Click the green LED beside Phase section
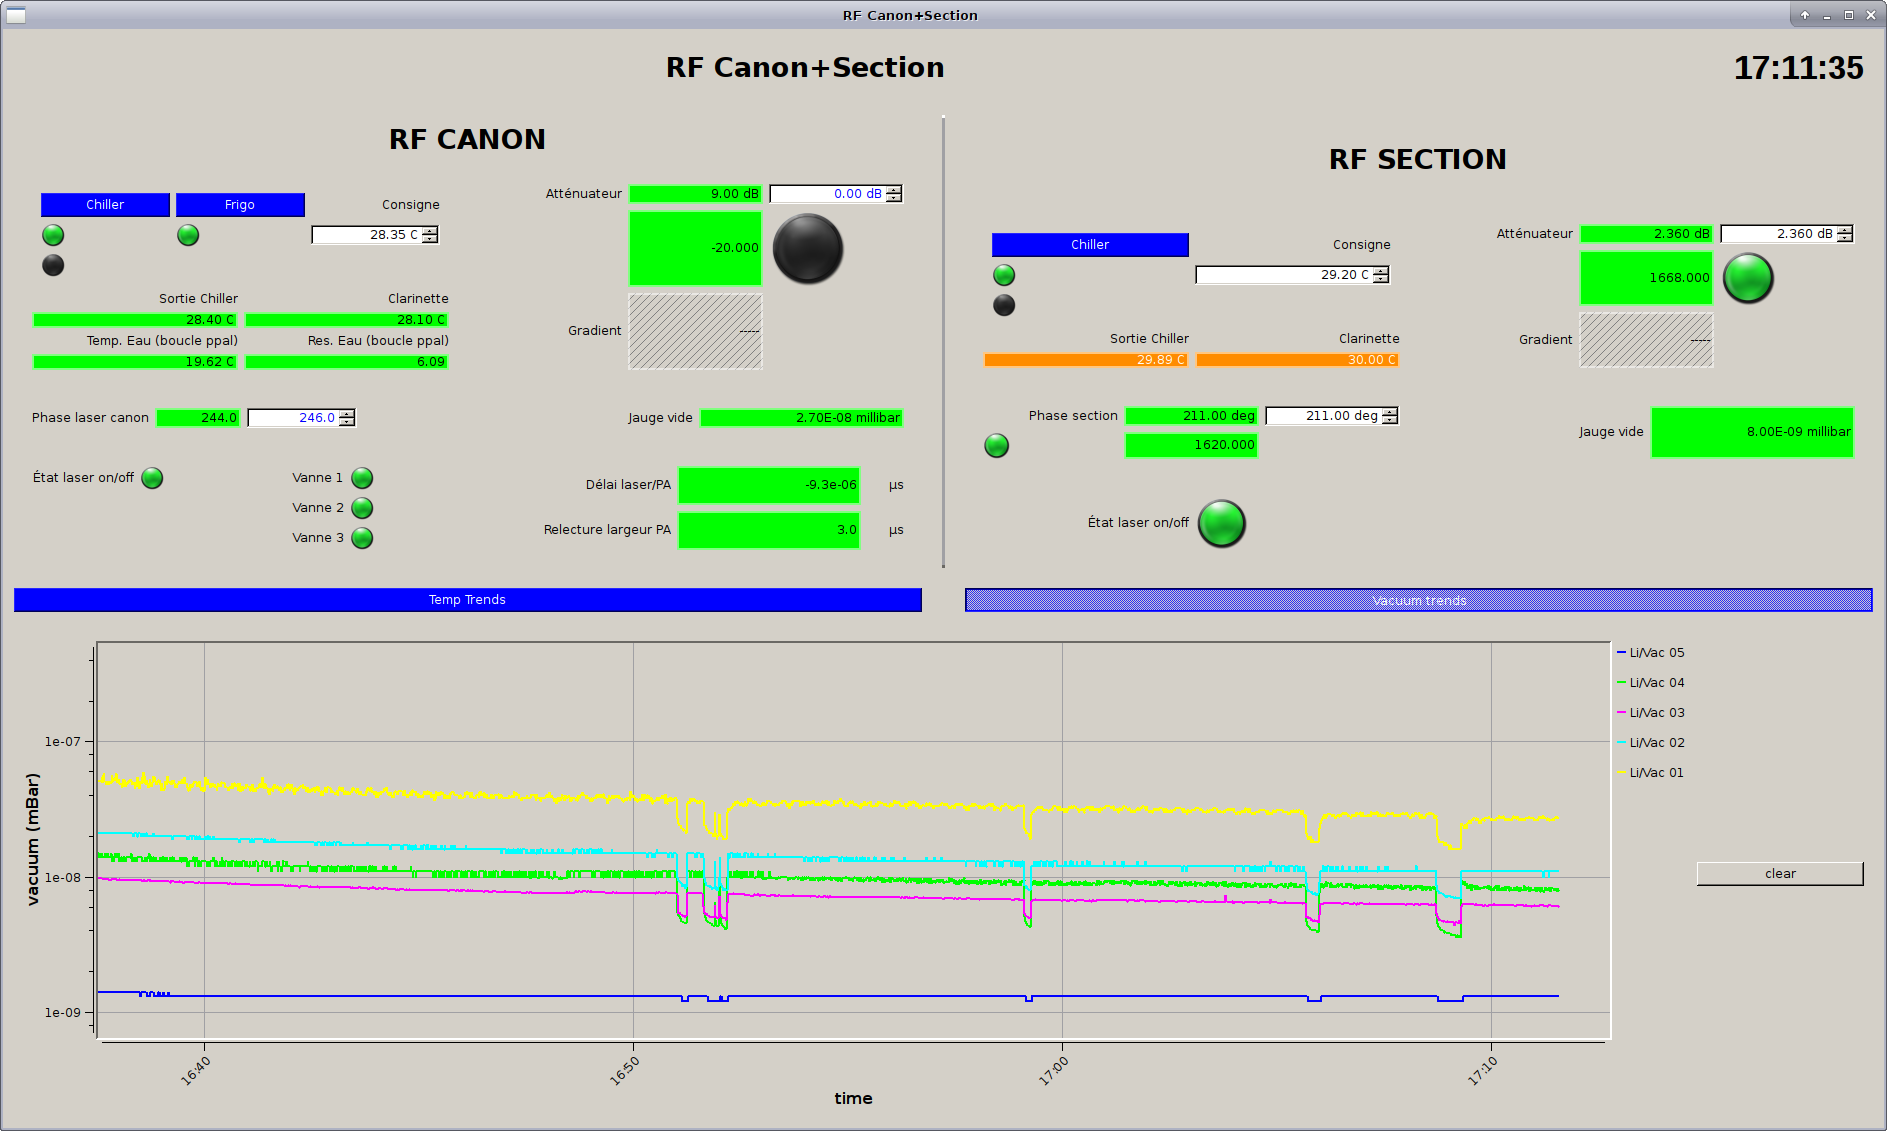This screenshot has width=1887, height=1131. (996, 446)
